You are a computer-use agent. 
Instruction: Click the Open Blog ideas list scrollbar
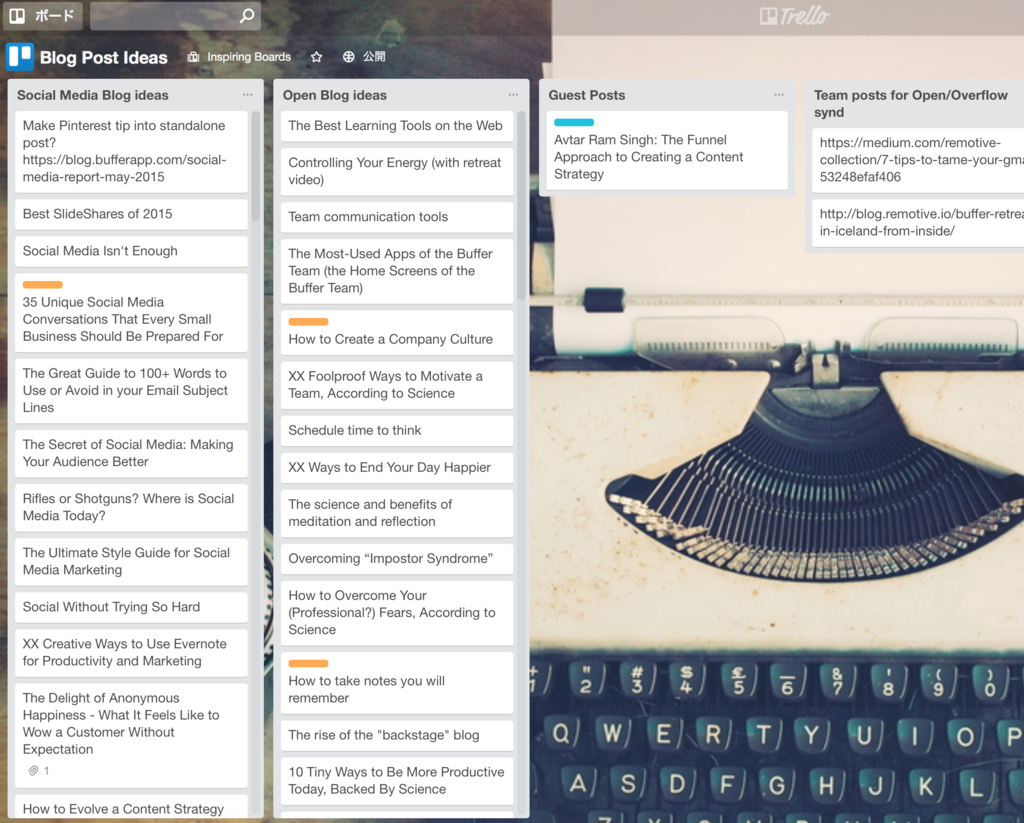521,206
